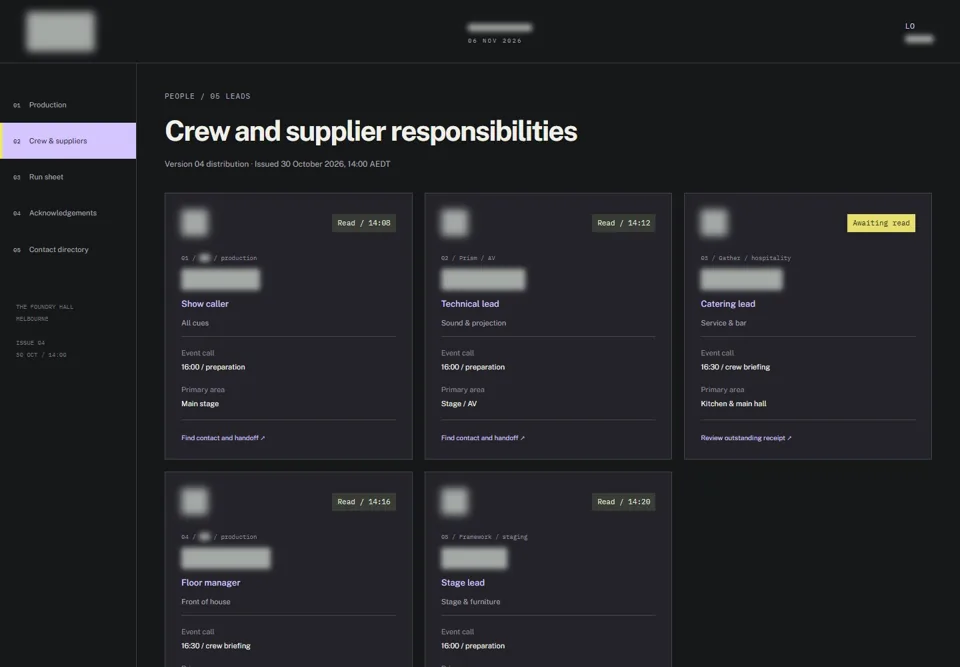Click the avatar on Technical lead card

tap(454, 222)
